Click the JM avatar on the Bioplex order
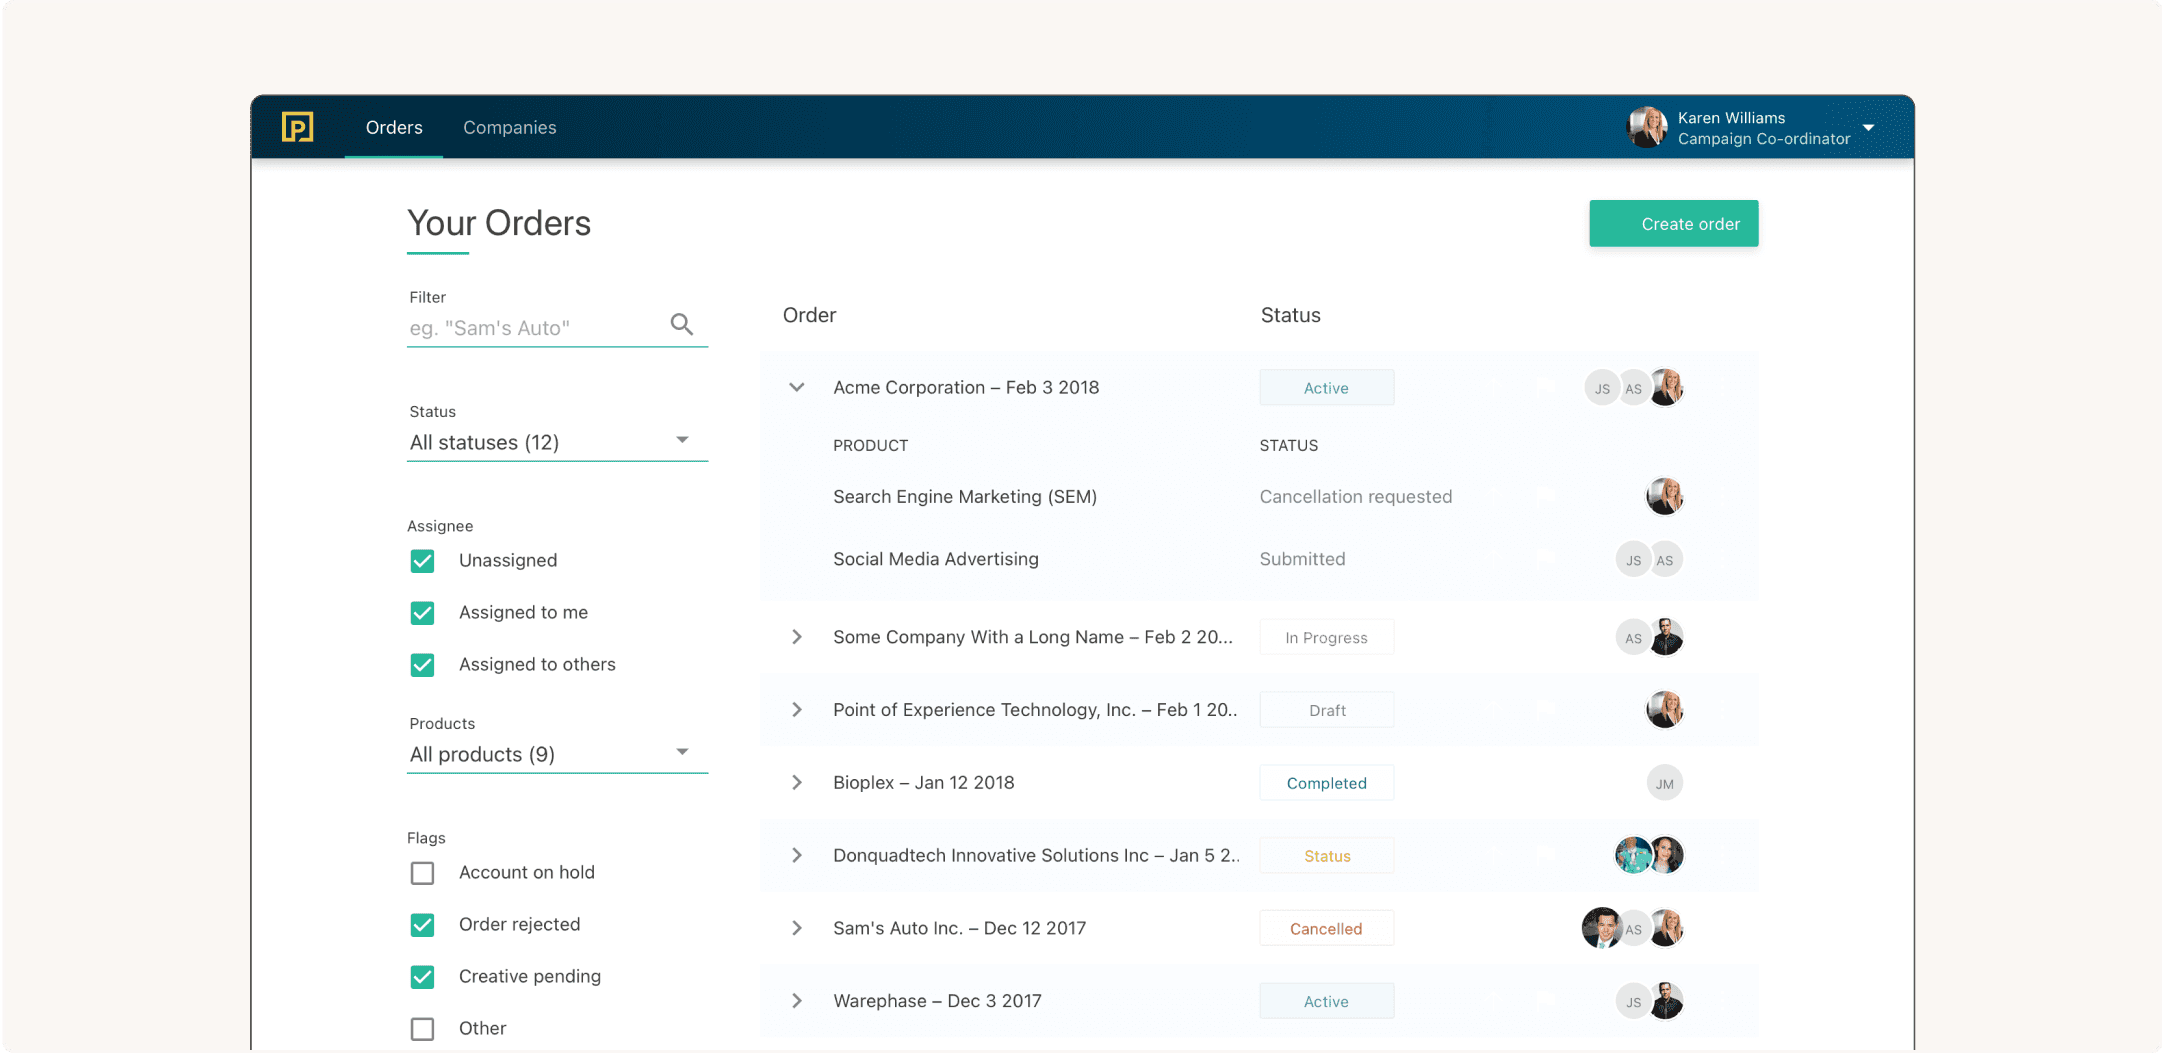 (x=1664, y=782)
